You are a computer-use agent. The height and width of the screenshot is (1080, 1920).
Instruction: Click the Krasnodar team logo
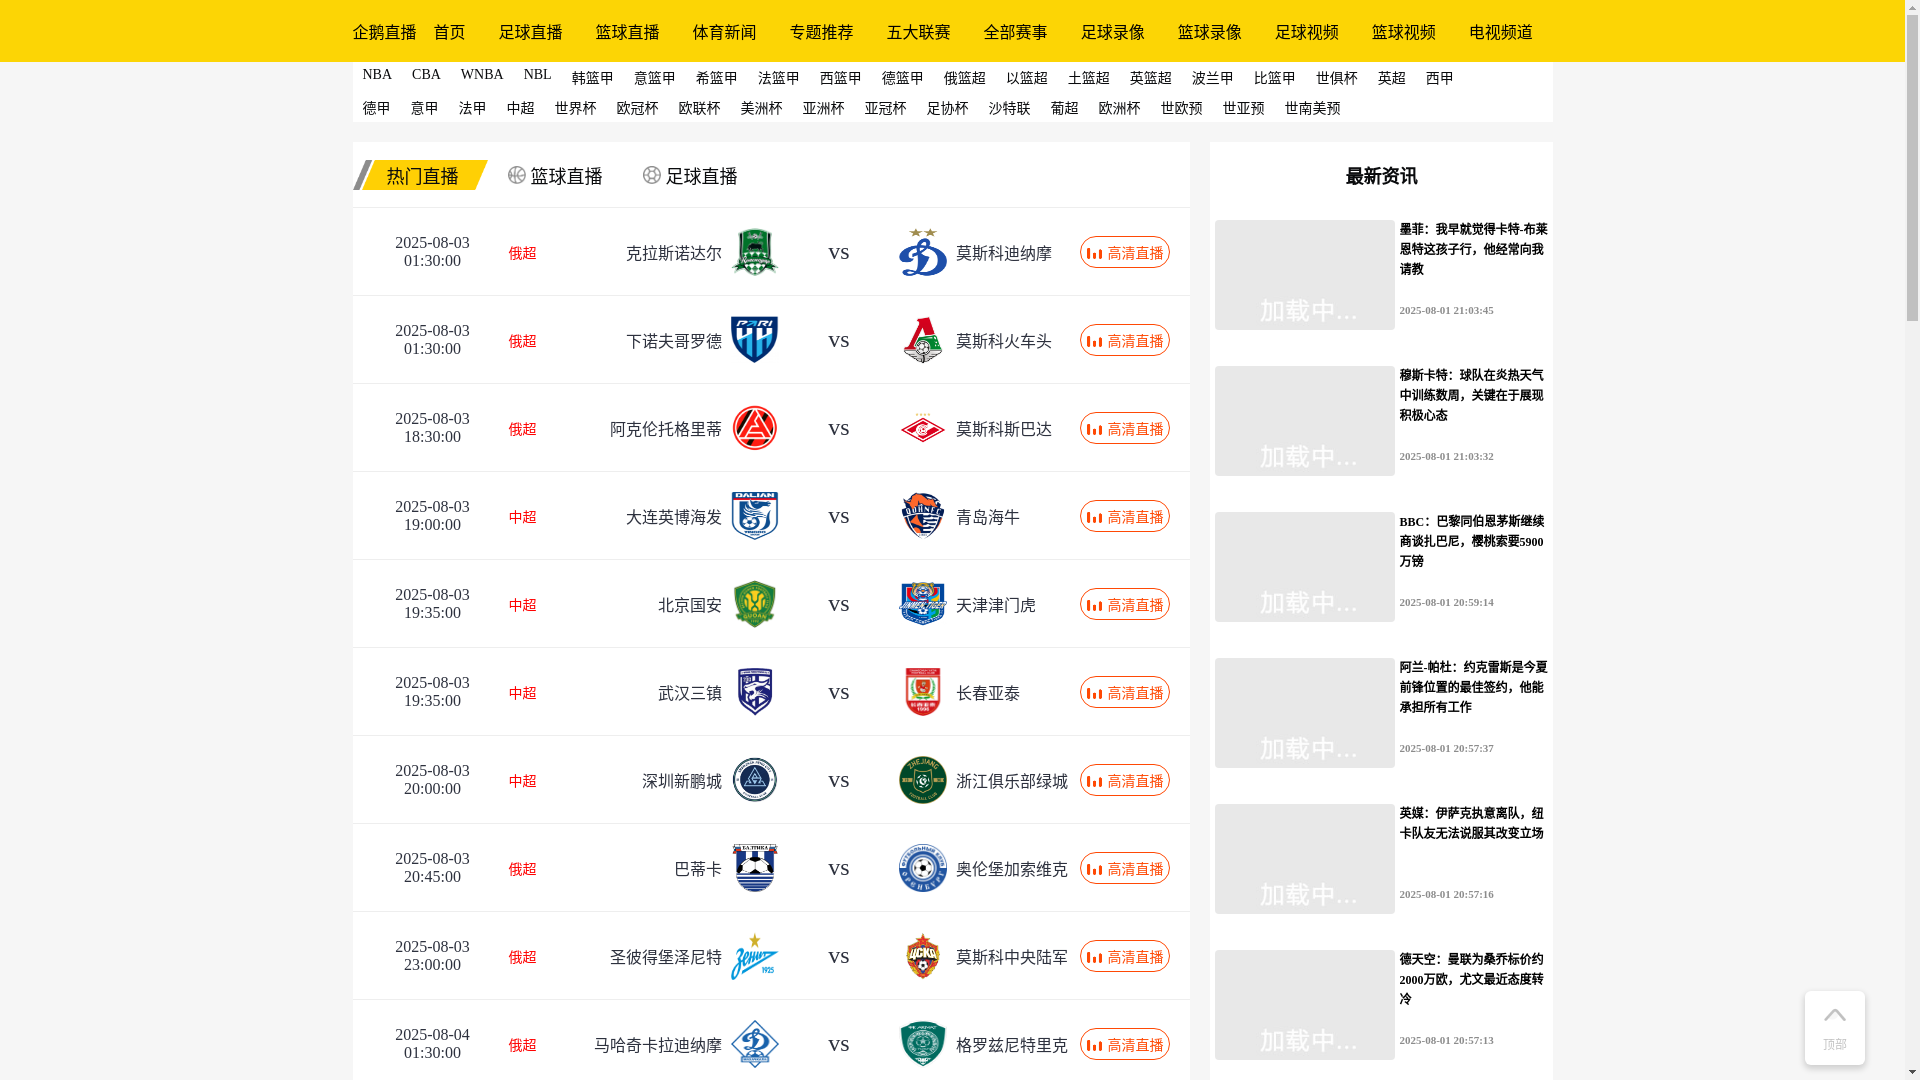(x=754, y=252)
